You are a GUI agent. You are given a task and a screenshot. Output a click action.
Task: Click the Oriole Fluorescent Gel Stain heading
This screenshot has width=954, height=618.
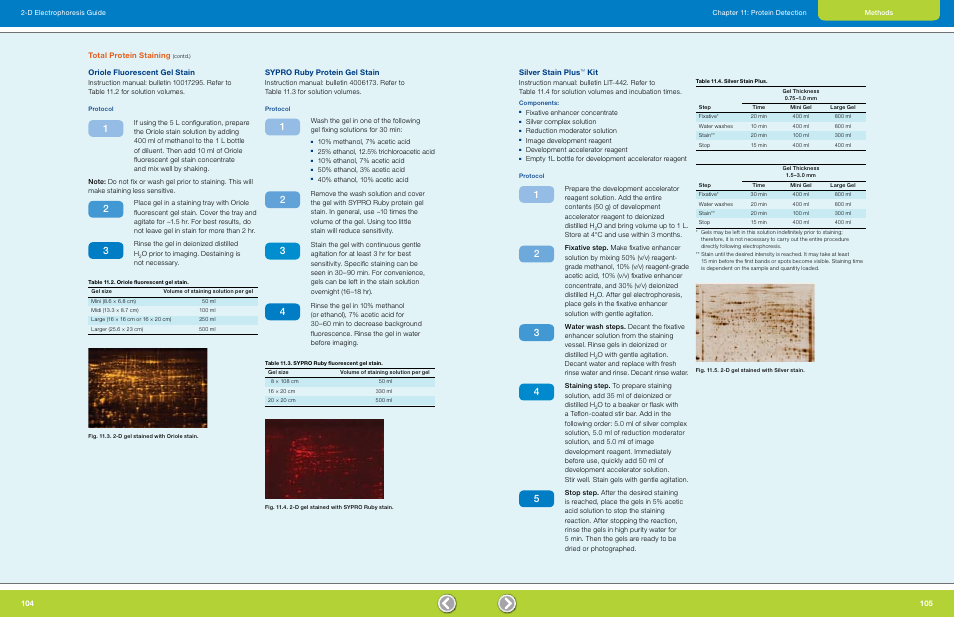coord(141,72)
